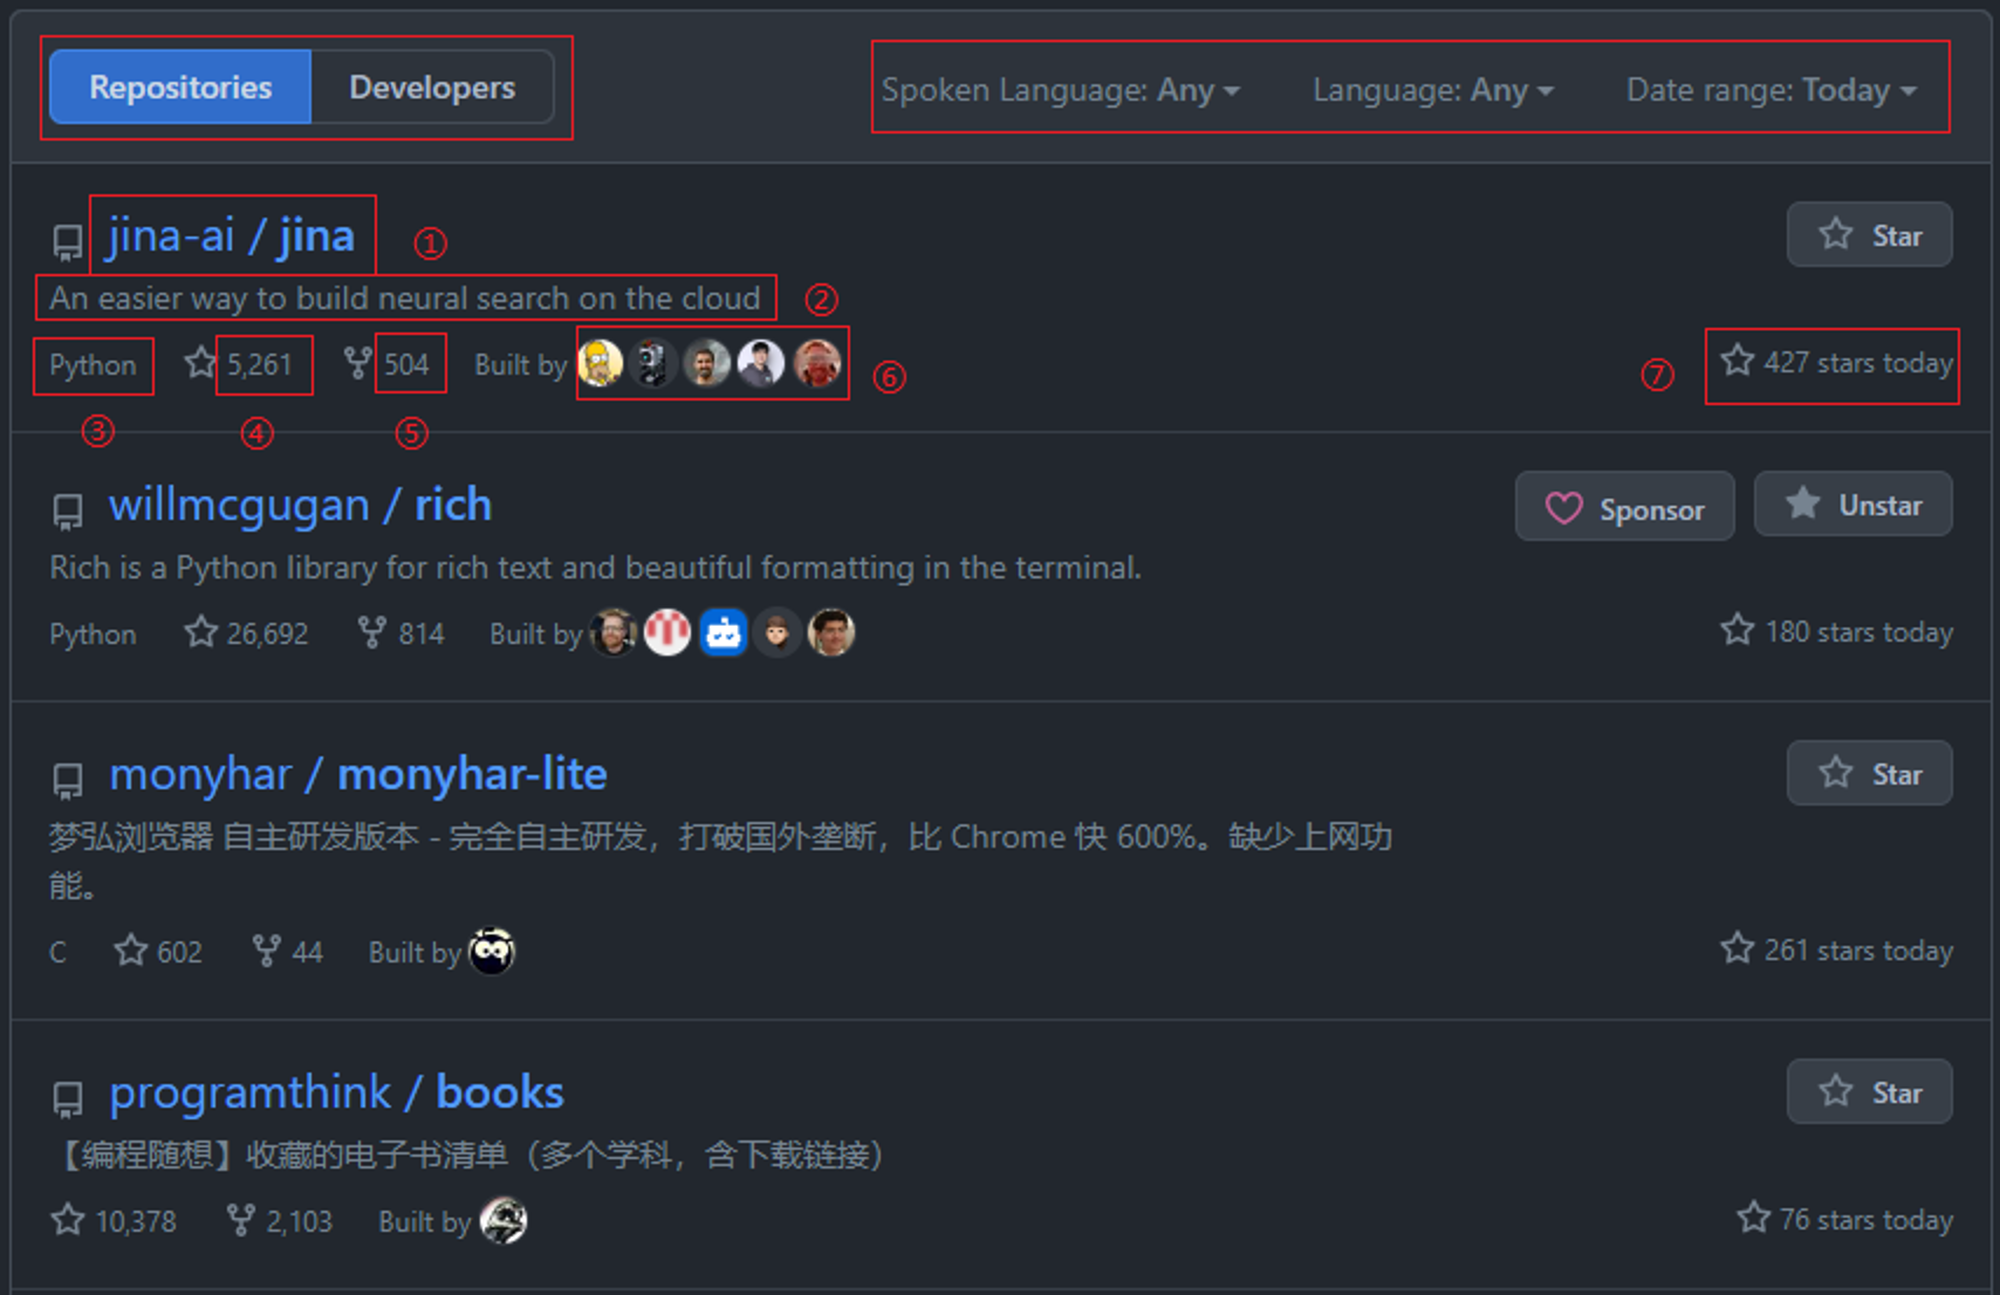Star the monyhar-lite repository
The image size is (2000, 1295).
point(1869,773)
